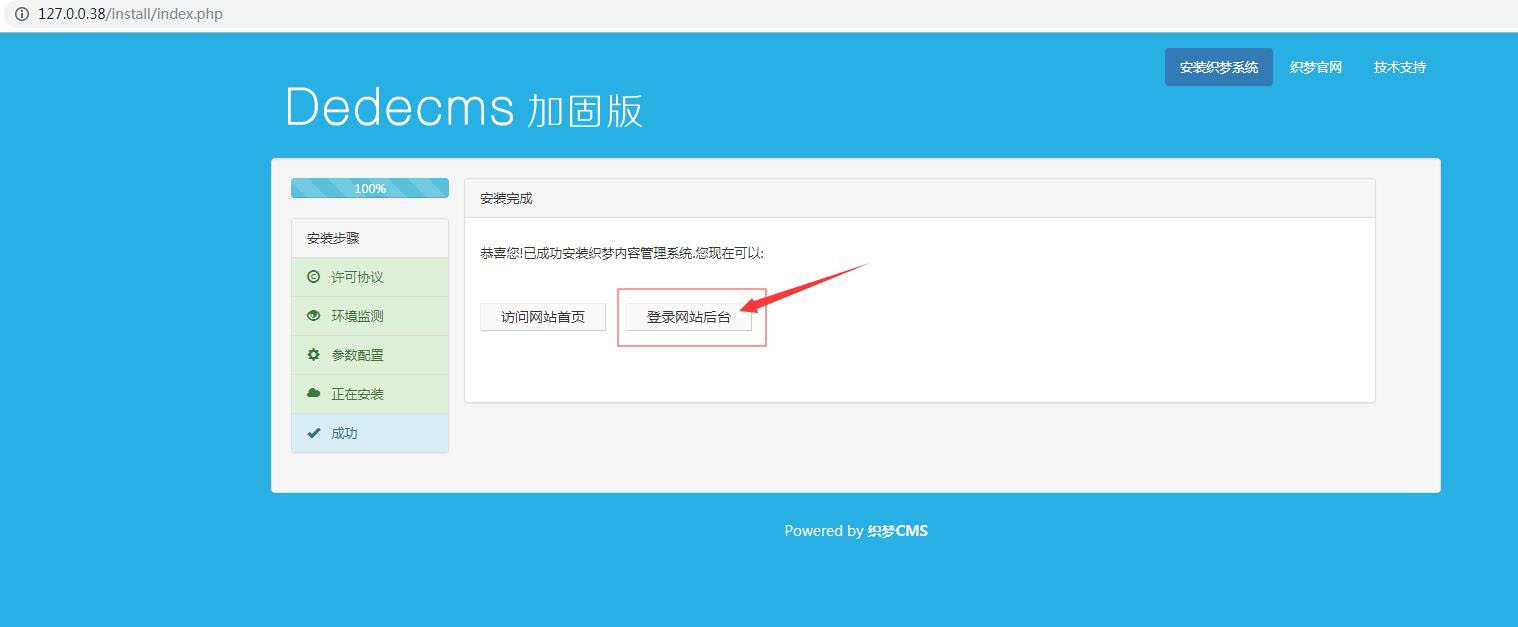
Task: Click the checkmark icon beside 成功
Action: pos(314,433)
